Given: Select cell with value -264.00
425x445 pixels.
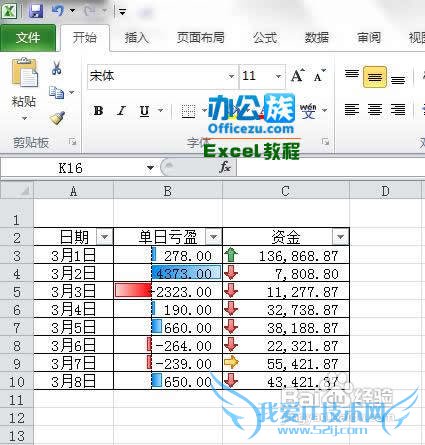Looking at the screenshot, I should tap(168, 345).
